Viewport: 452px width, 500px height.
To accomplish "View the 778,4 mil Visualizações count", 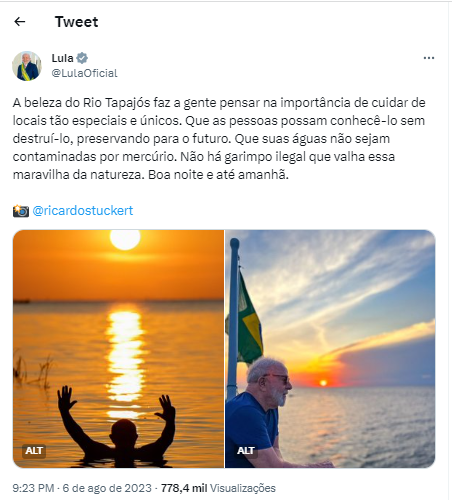I will click(x=218, y=488).
